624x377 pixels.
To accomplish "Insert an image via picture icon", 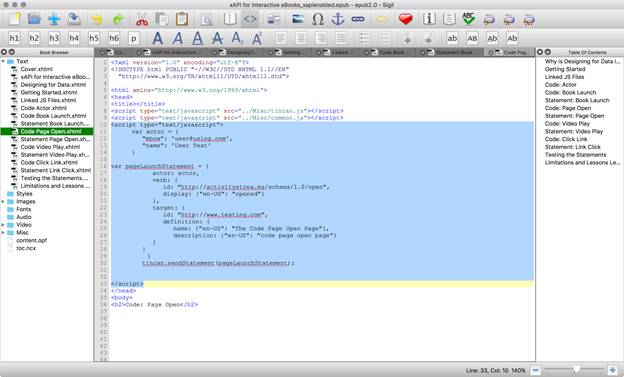I will (x=298, y=19).
